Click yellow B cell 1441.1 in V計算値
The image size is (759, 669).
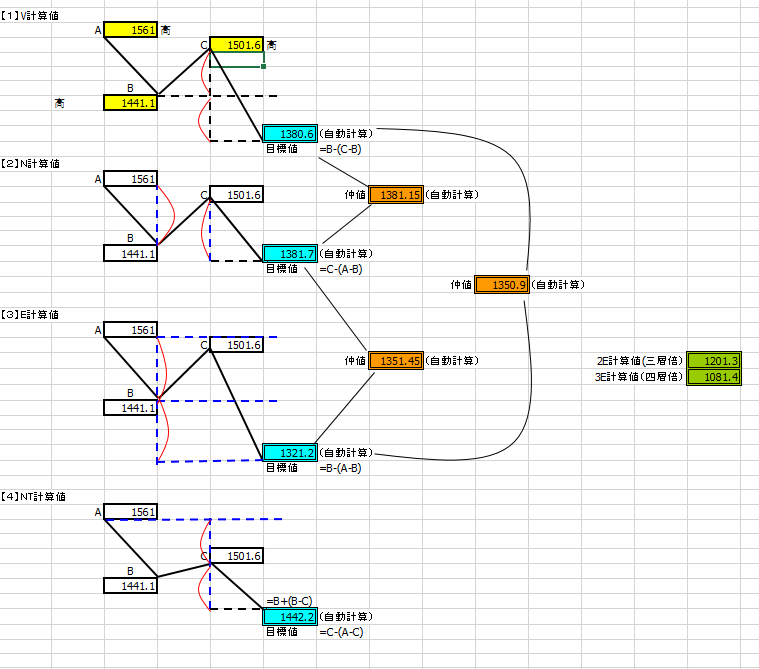[130, 102]
